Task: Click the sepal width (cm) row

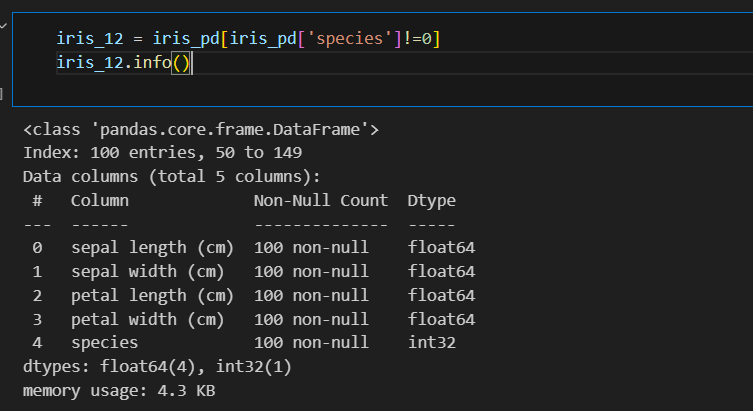Action: pos(147,271)
